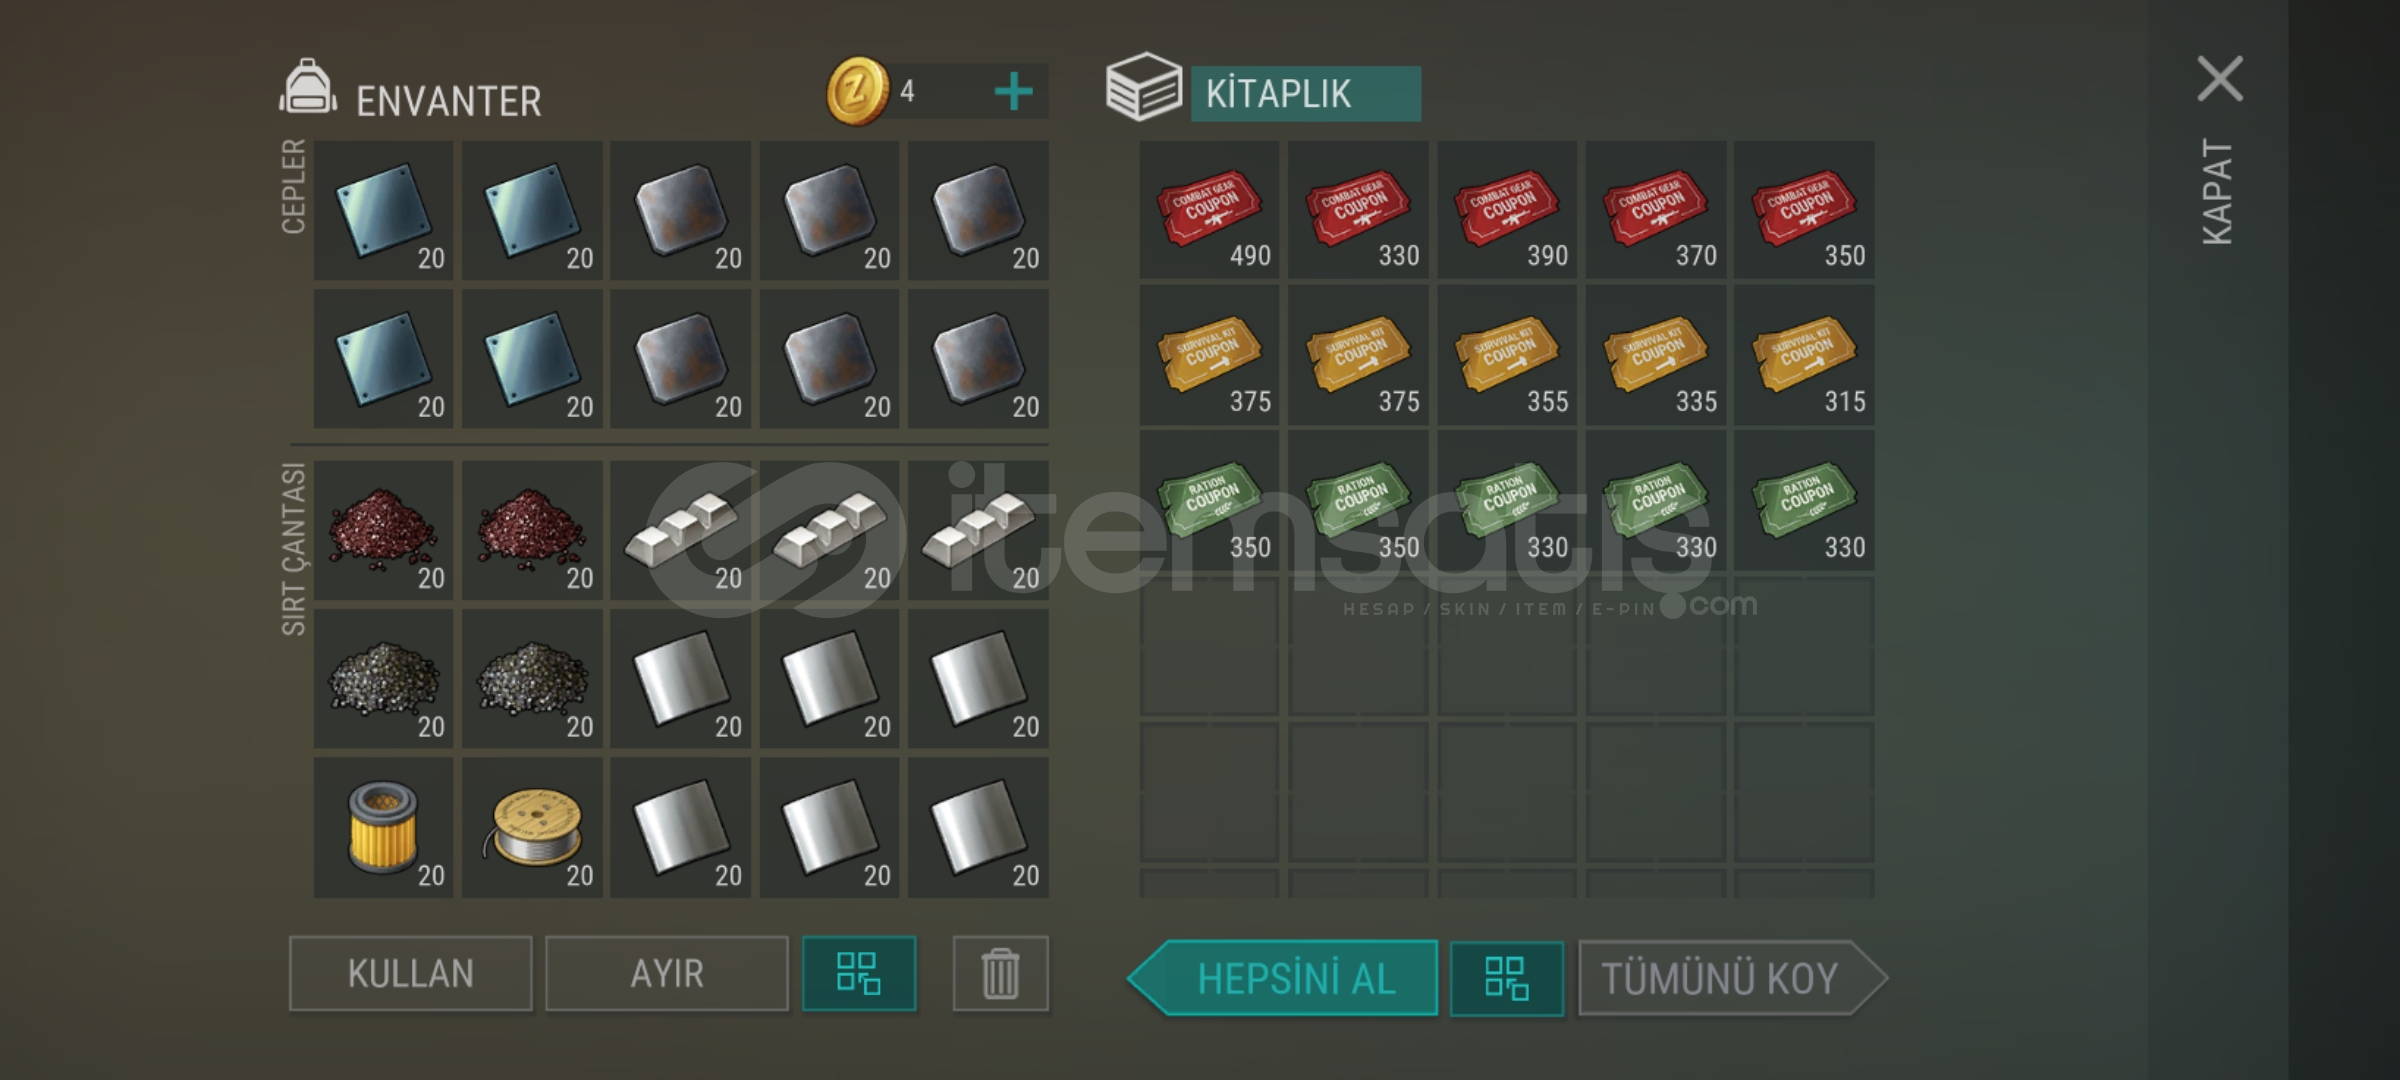The width and height of the screenshot is (2400, 1080).
Task: Click the first empty bookshelf slot
Action: (x=1209, y=646)
